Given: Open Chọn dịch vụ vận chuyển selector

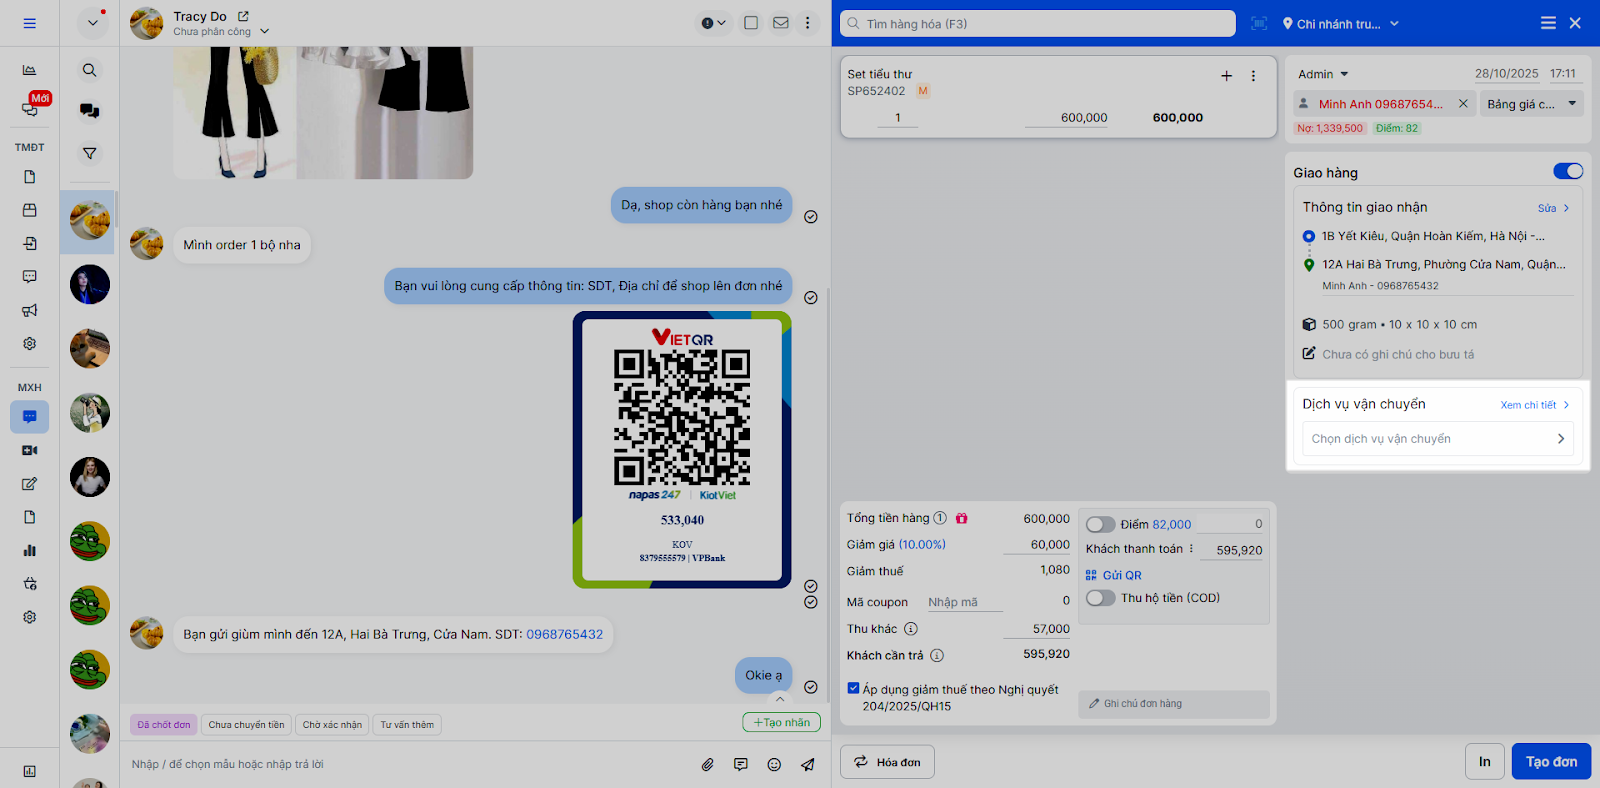Looking at the screenshot, I should (x=1438, y=439).
